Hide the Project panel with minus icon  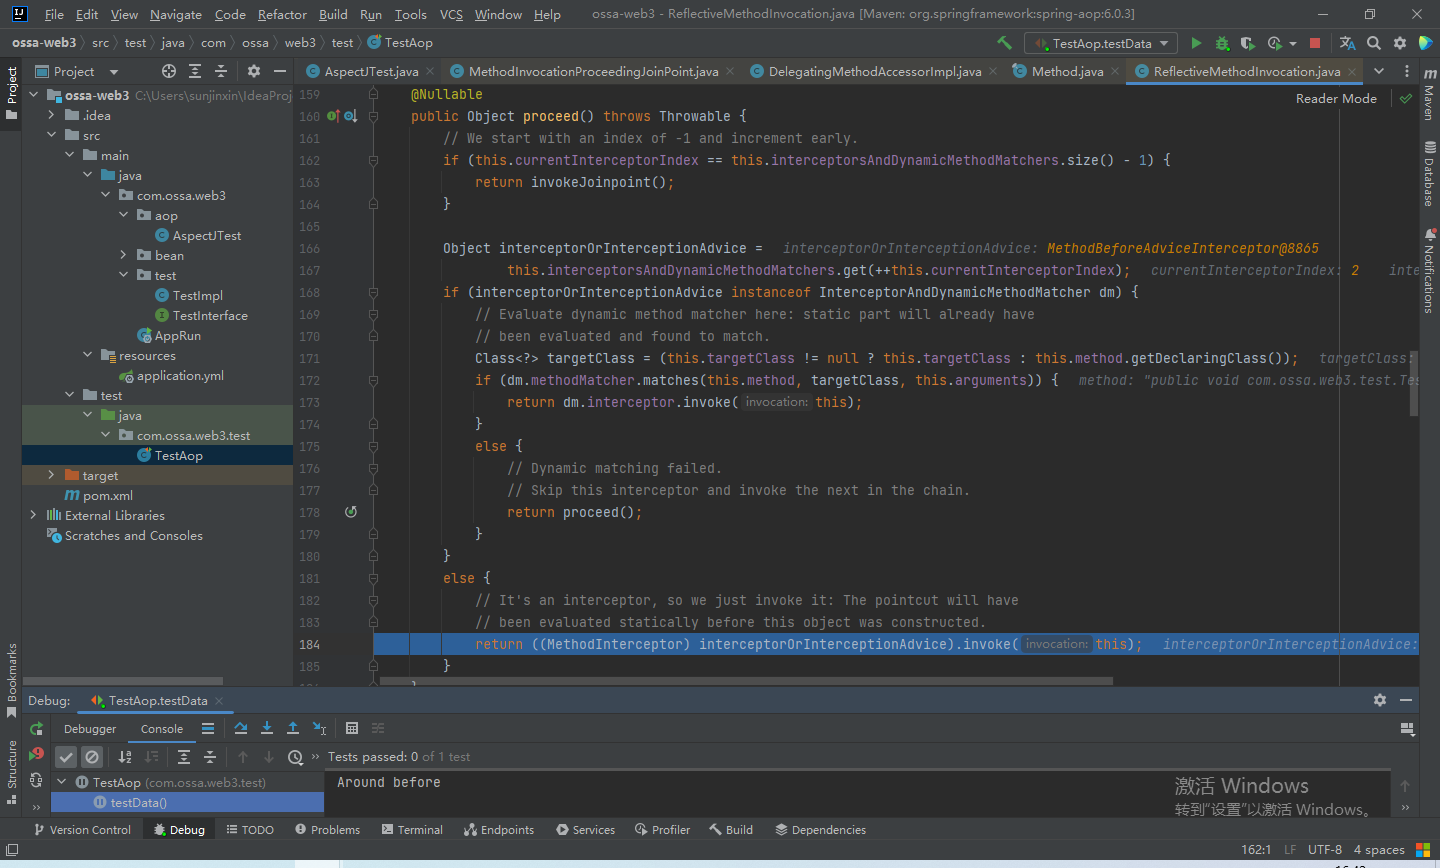tap(280, 71)
